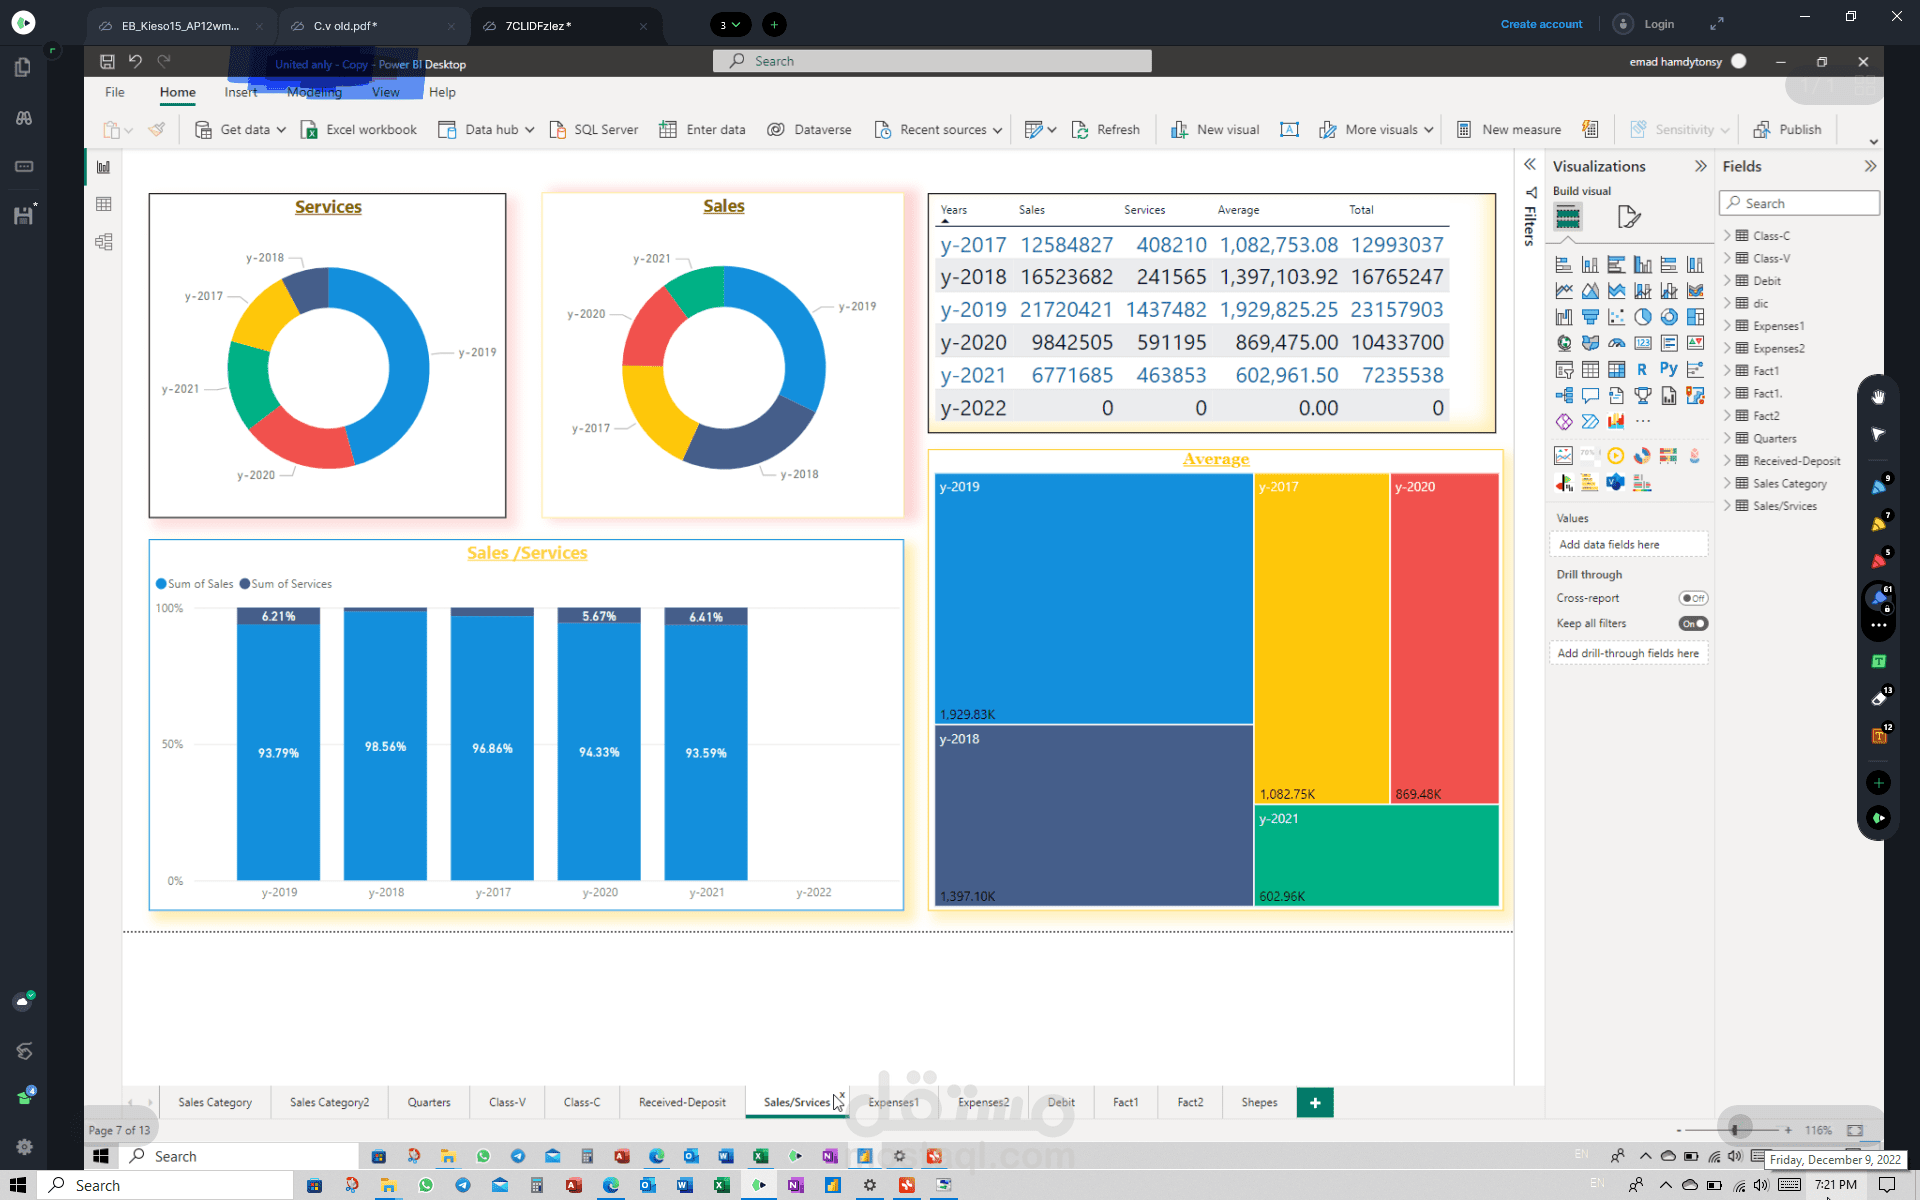Choose the Python visual icon
1920x1200 pixels.
(x=1669, y=369)
